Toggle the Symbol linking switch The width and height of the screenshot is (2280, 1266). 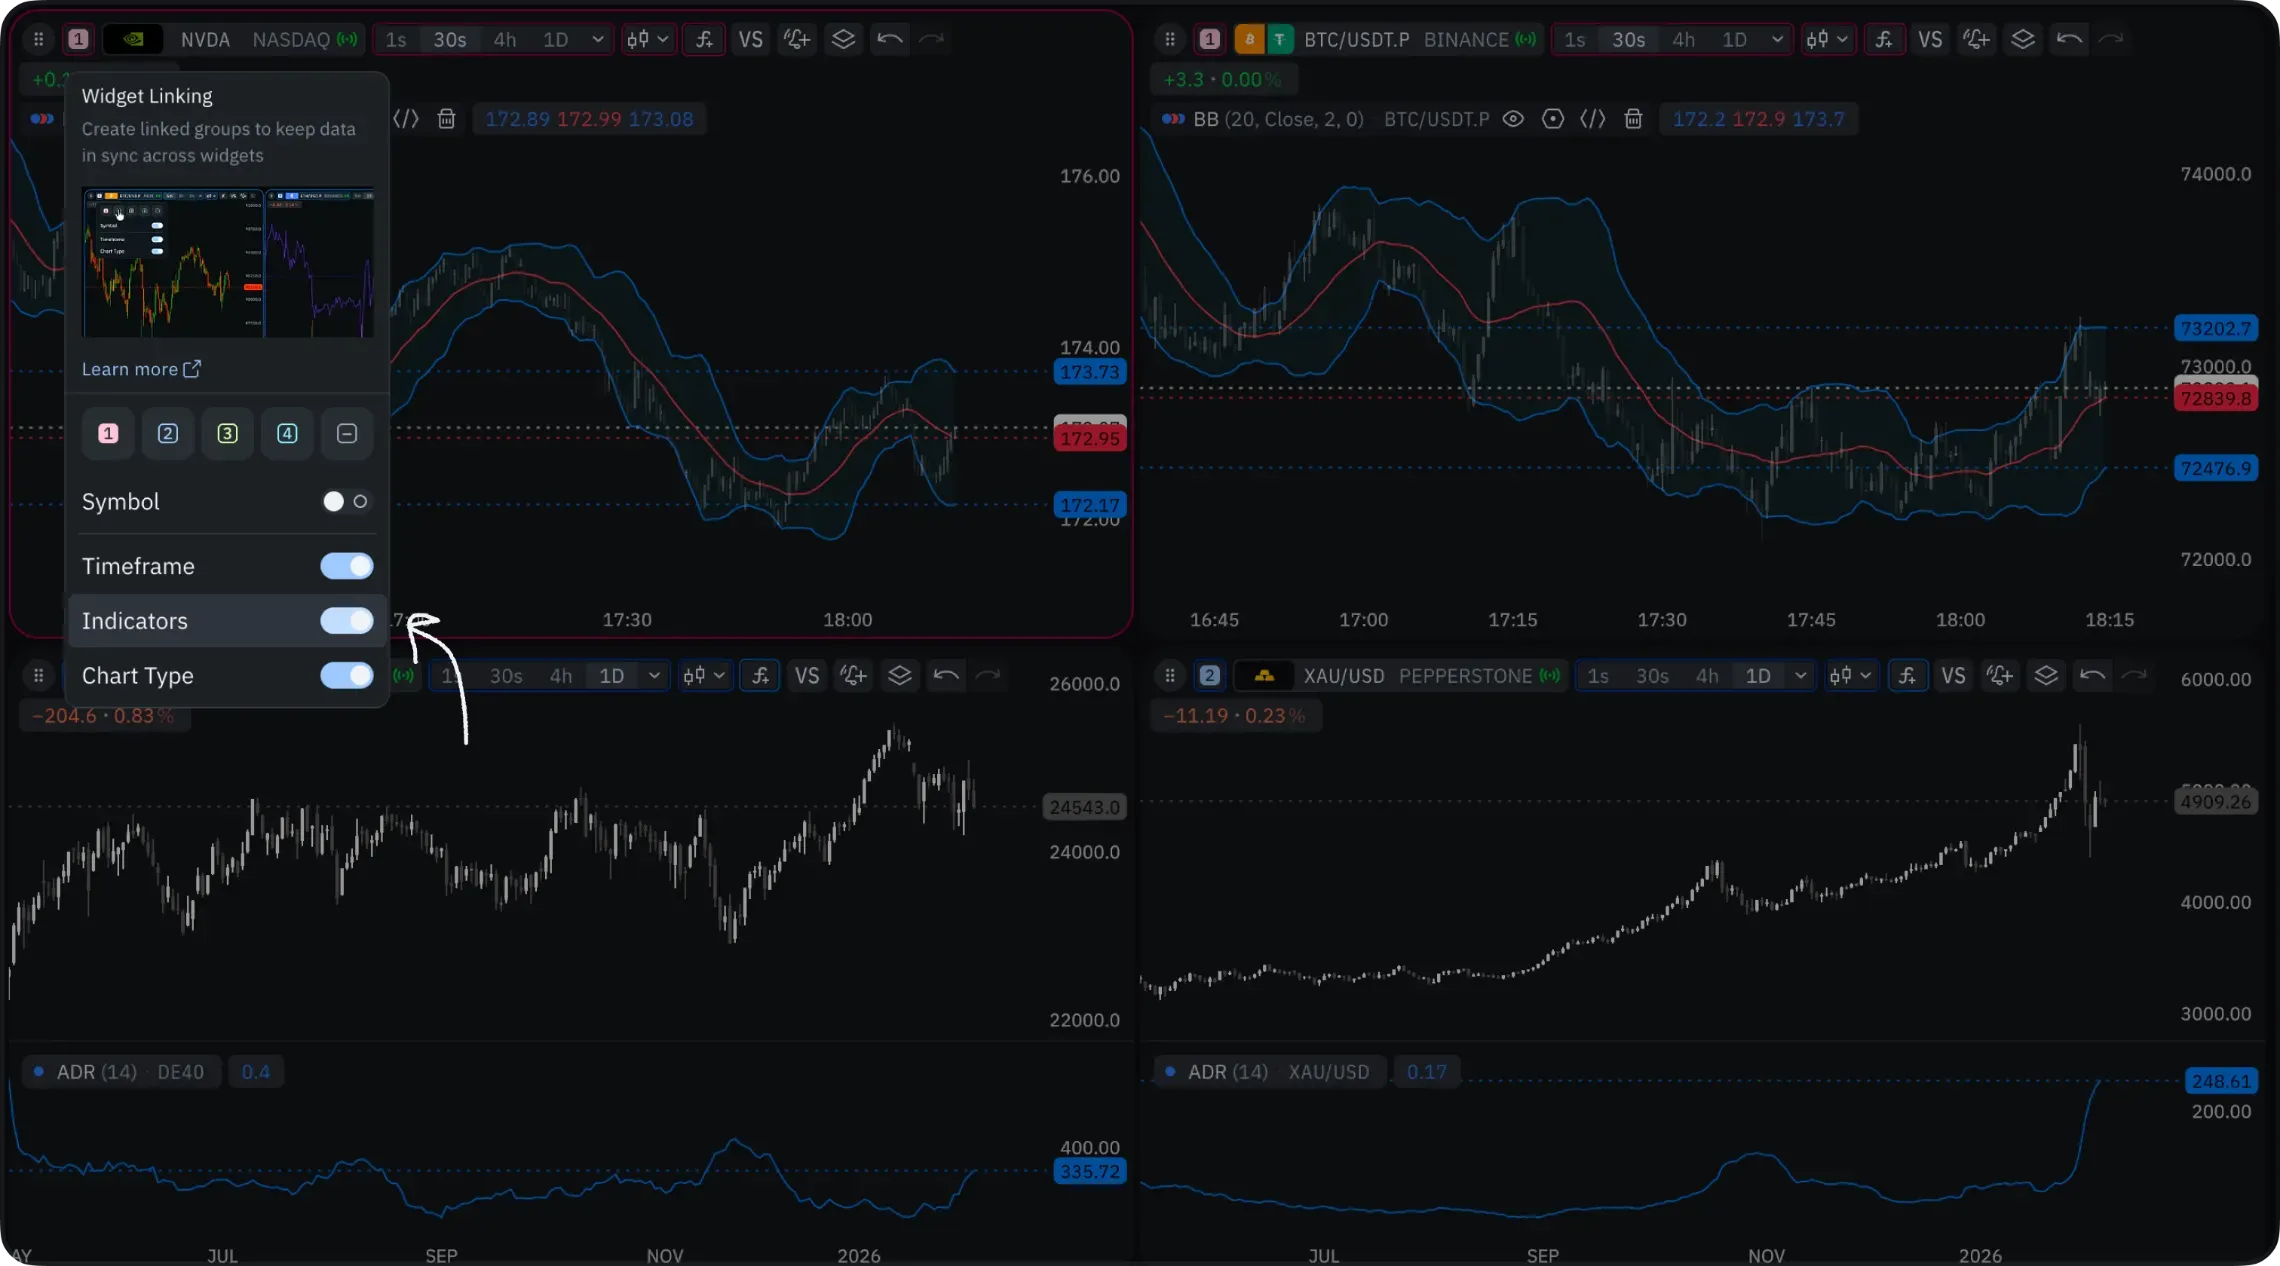click(x=346, y=502)
